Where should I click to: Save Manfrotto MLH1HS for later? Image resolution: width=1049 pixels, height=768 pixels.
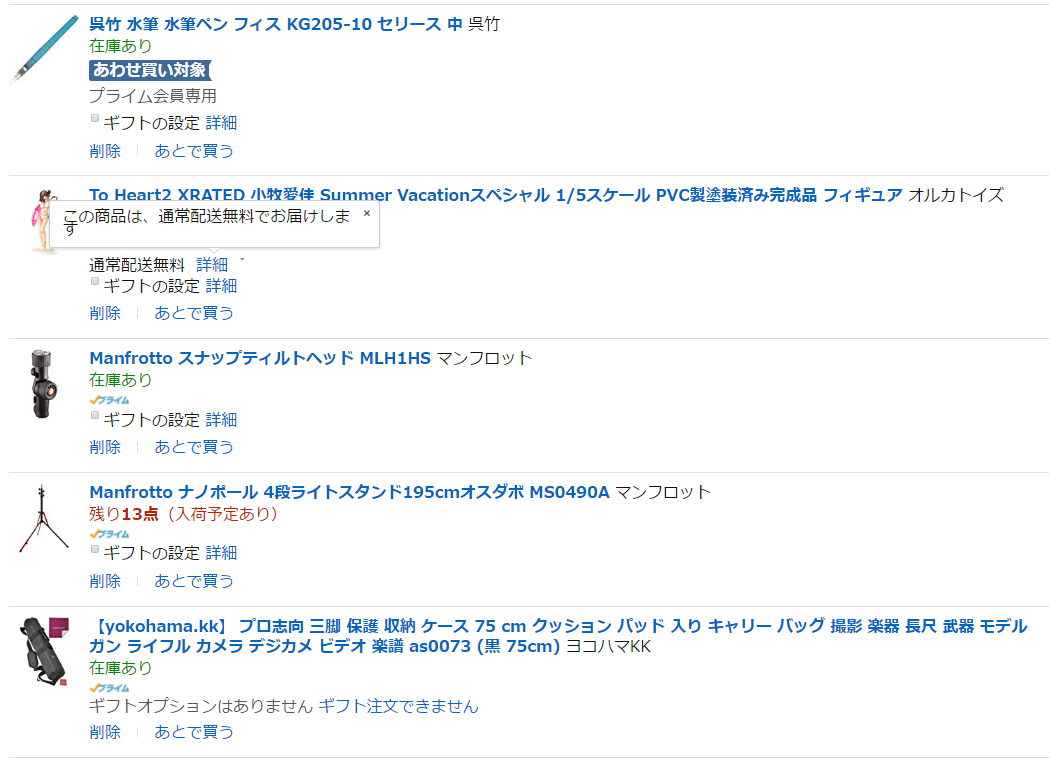pyautogui.click(x=194, y=447)
